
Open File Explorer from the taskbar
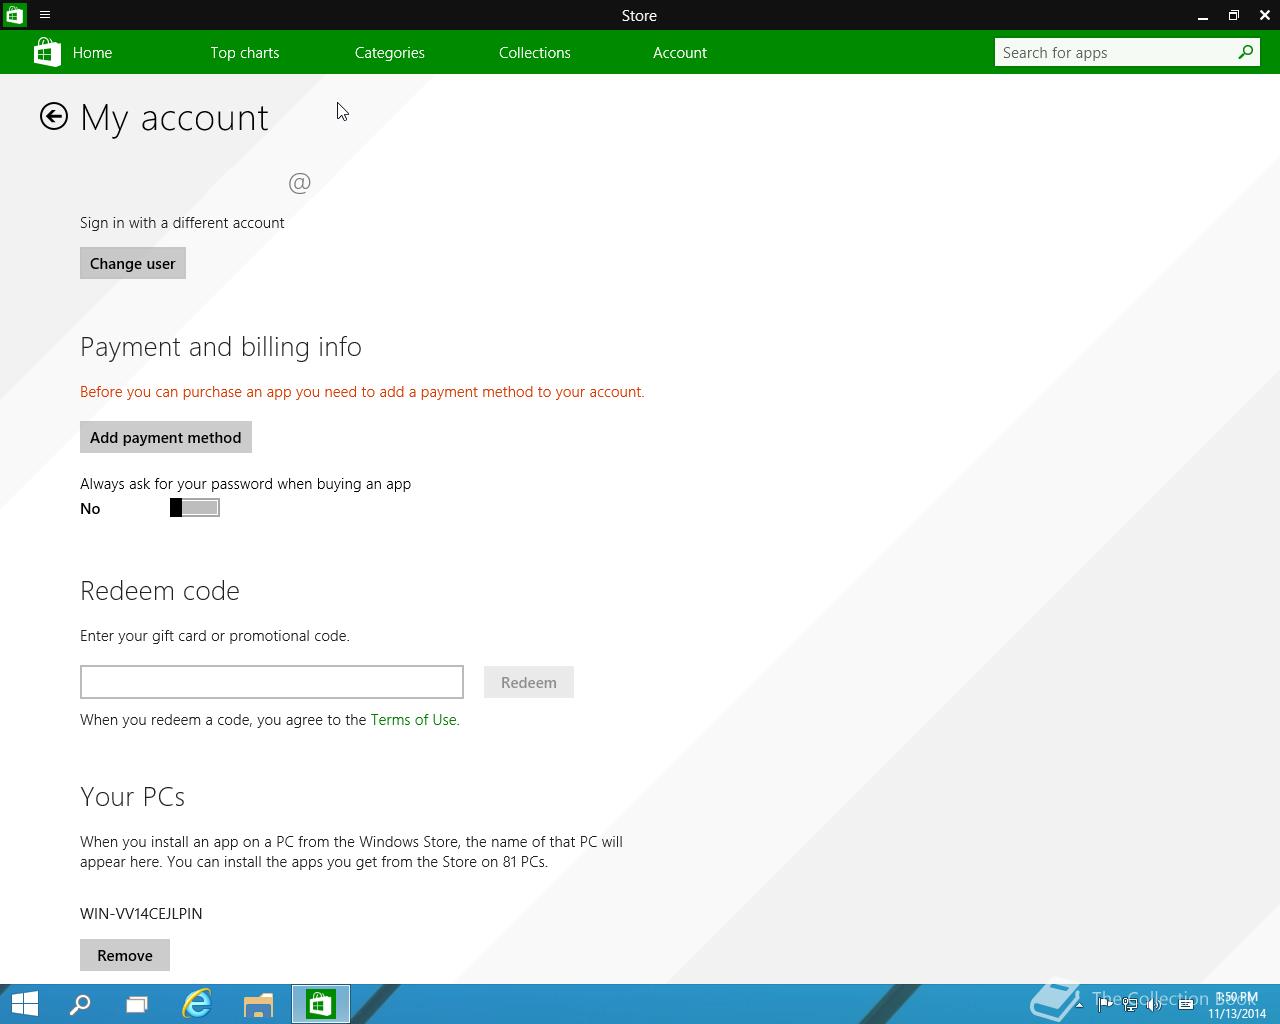tap(258, 1004)
